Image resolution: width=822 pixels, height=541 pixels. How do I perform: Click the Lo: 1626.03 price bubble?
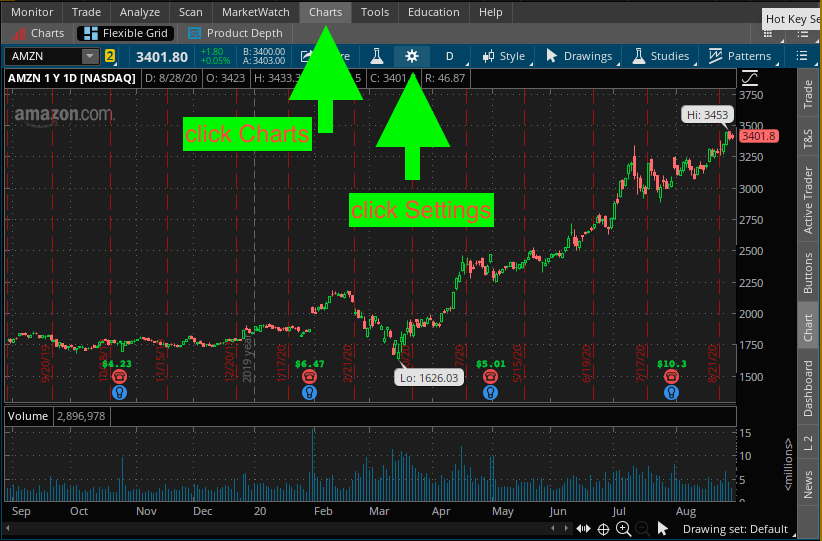[429, 377]
